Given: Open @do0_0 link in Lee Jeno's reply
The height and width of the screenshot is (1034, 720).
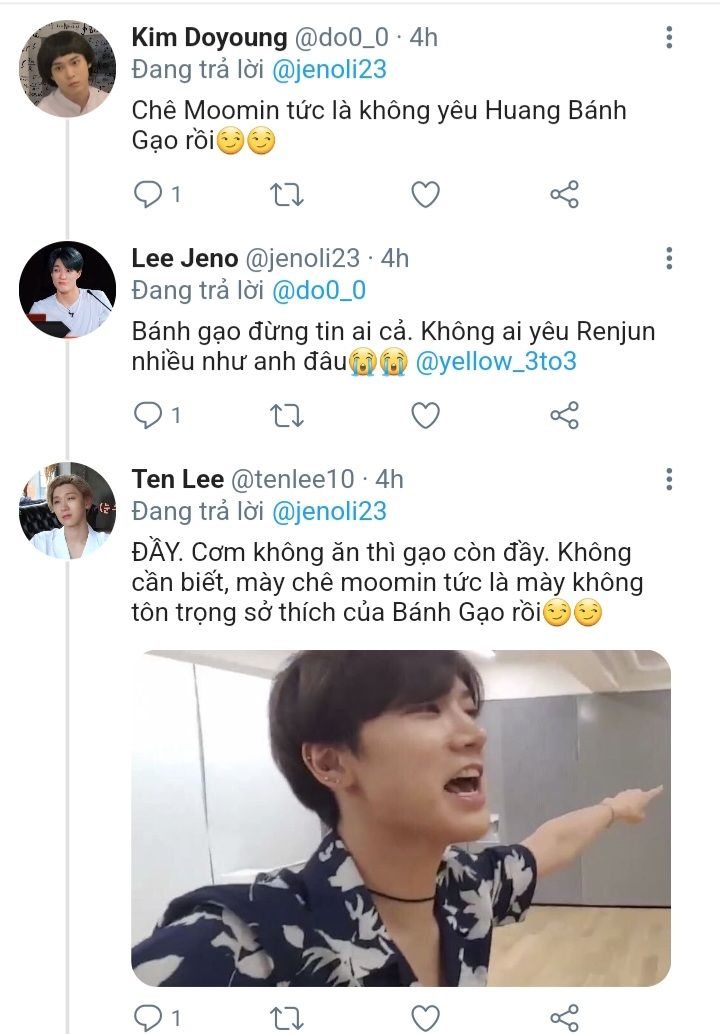Looking at the screenshot, I should click(320, 291).
